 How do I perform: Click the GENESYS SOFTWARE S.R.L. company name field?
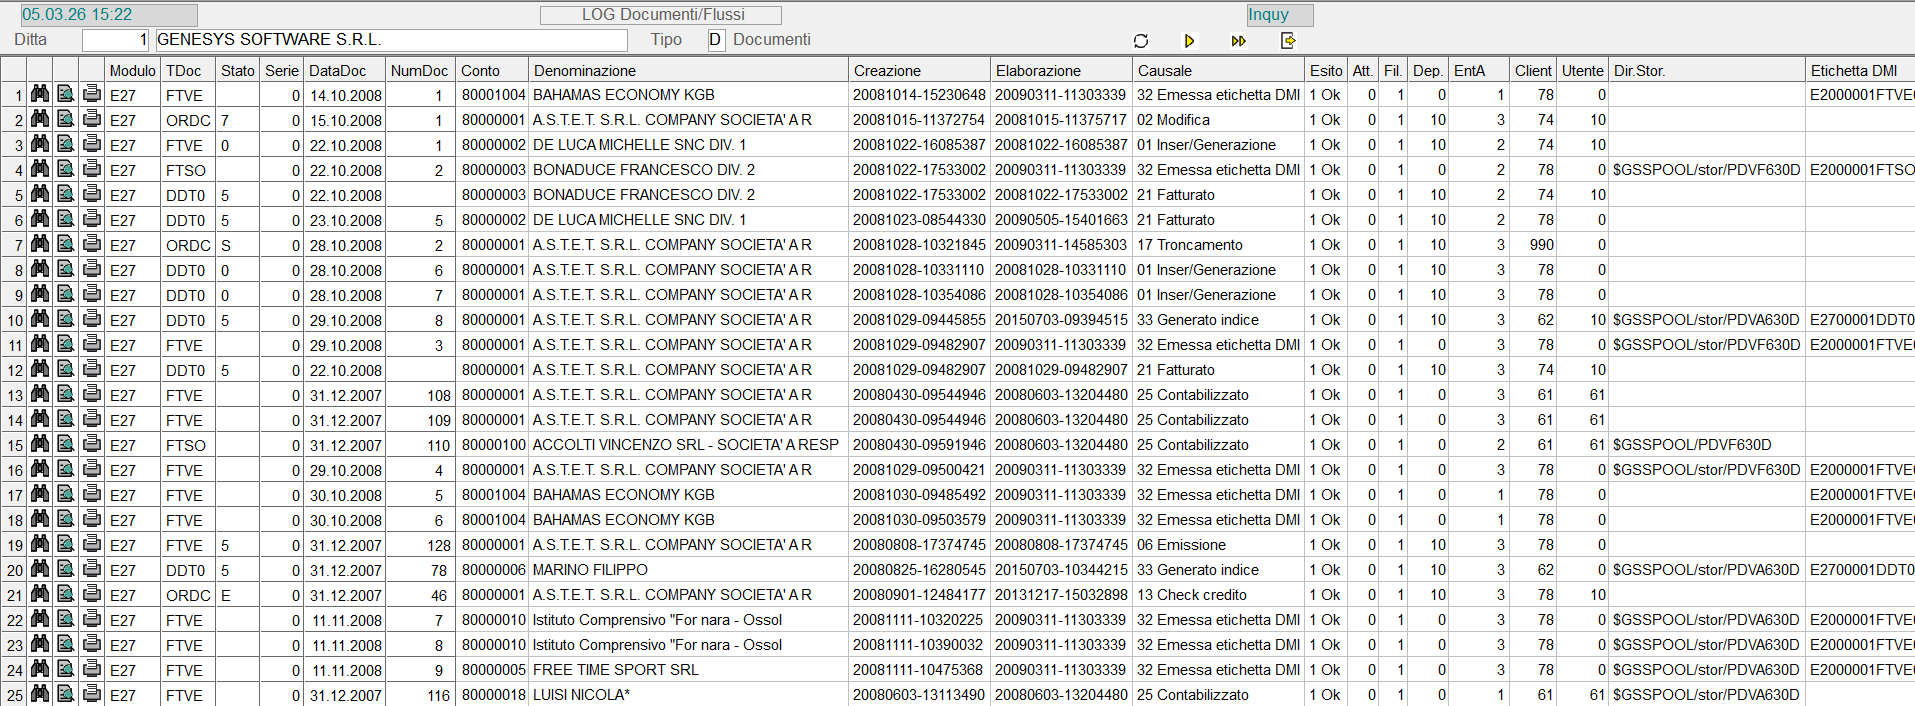[390, 40]
